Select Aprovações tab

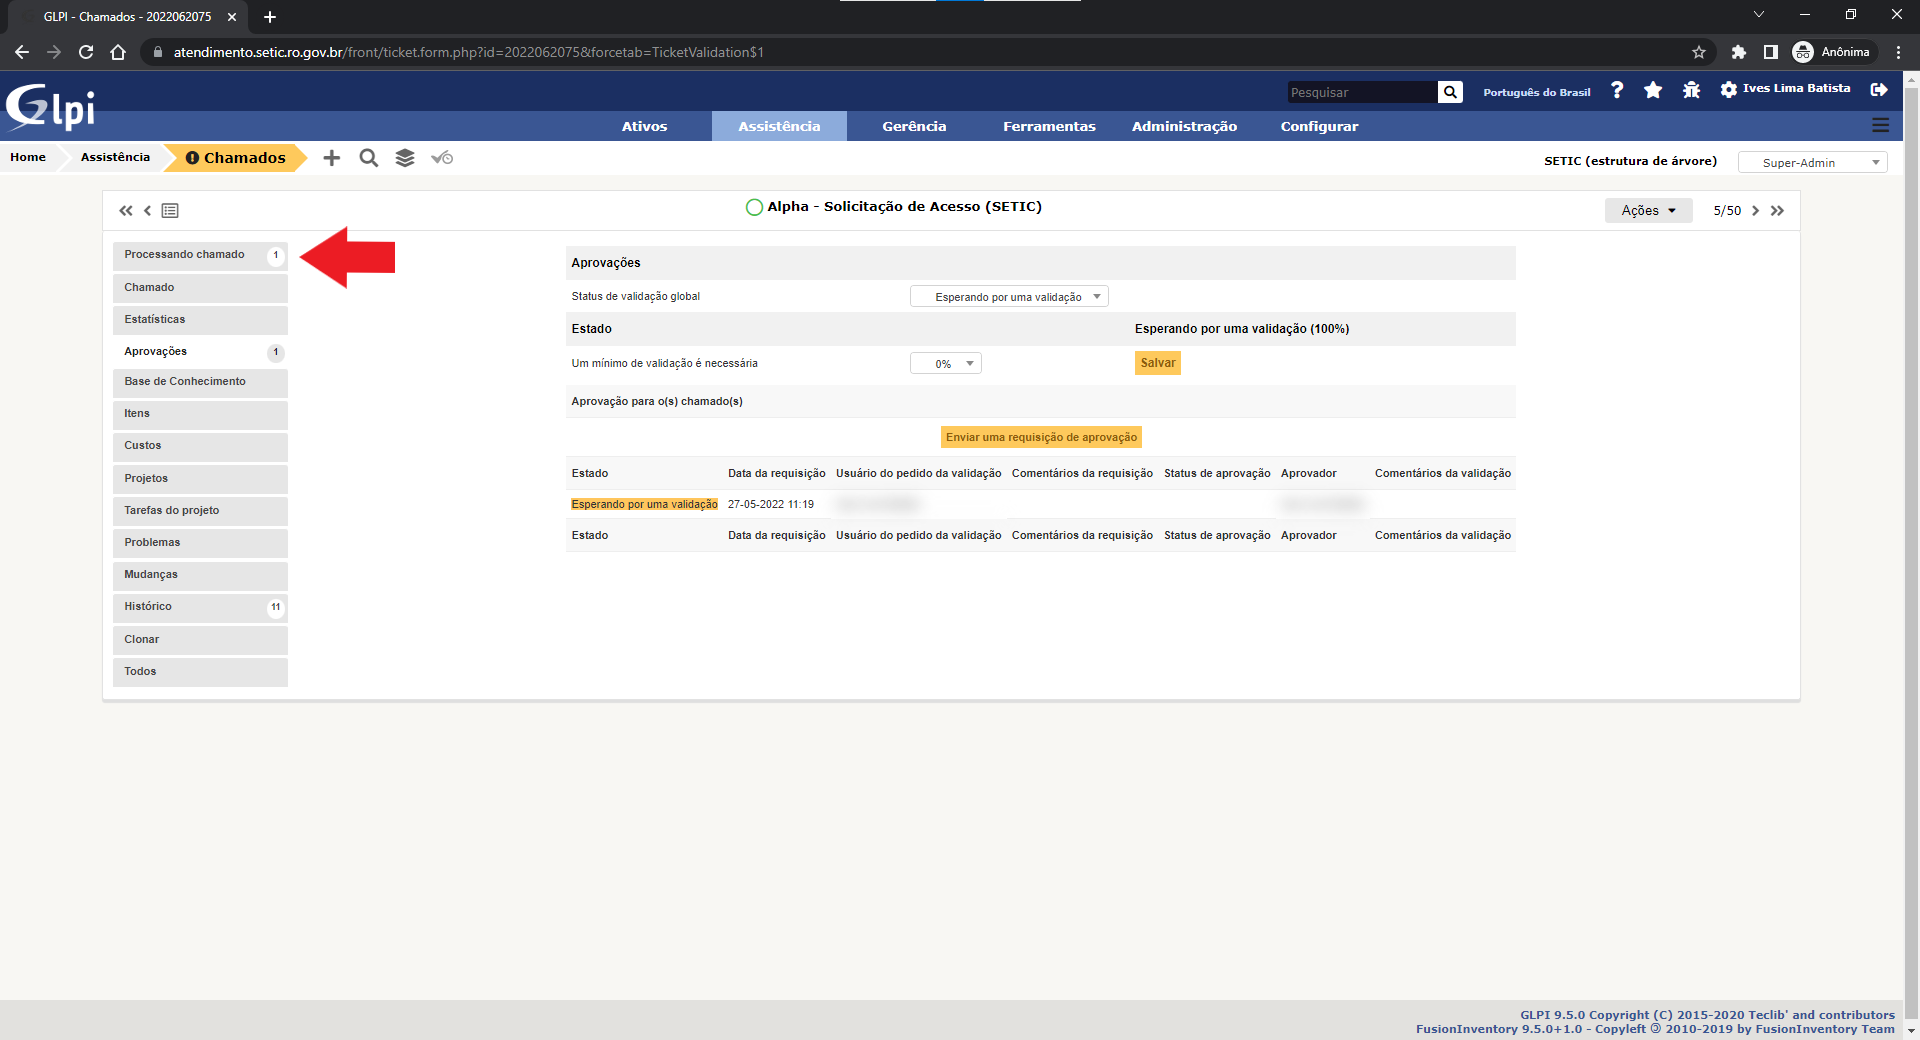click(200, 352)
